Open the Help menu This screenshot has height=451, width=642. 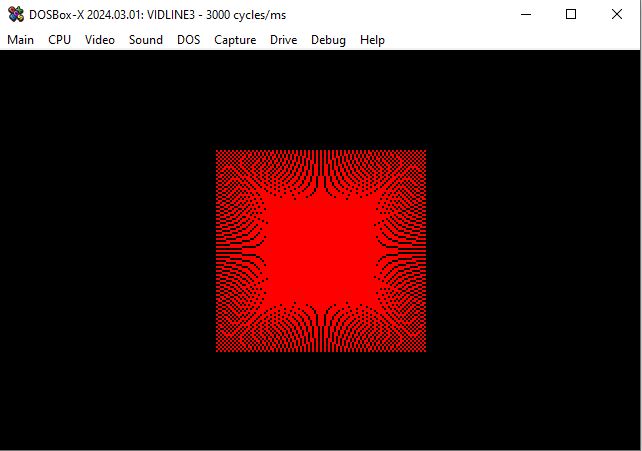[x=372, y=40]
